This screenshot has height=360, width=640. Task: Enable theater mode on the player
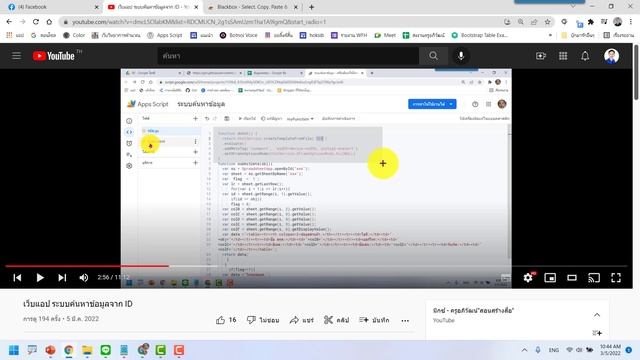click(572, 278)
